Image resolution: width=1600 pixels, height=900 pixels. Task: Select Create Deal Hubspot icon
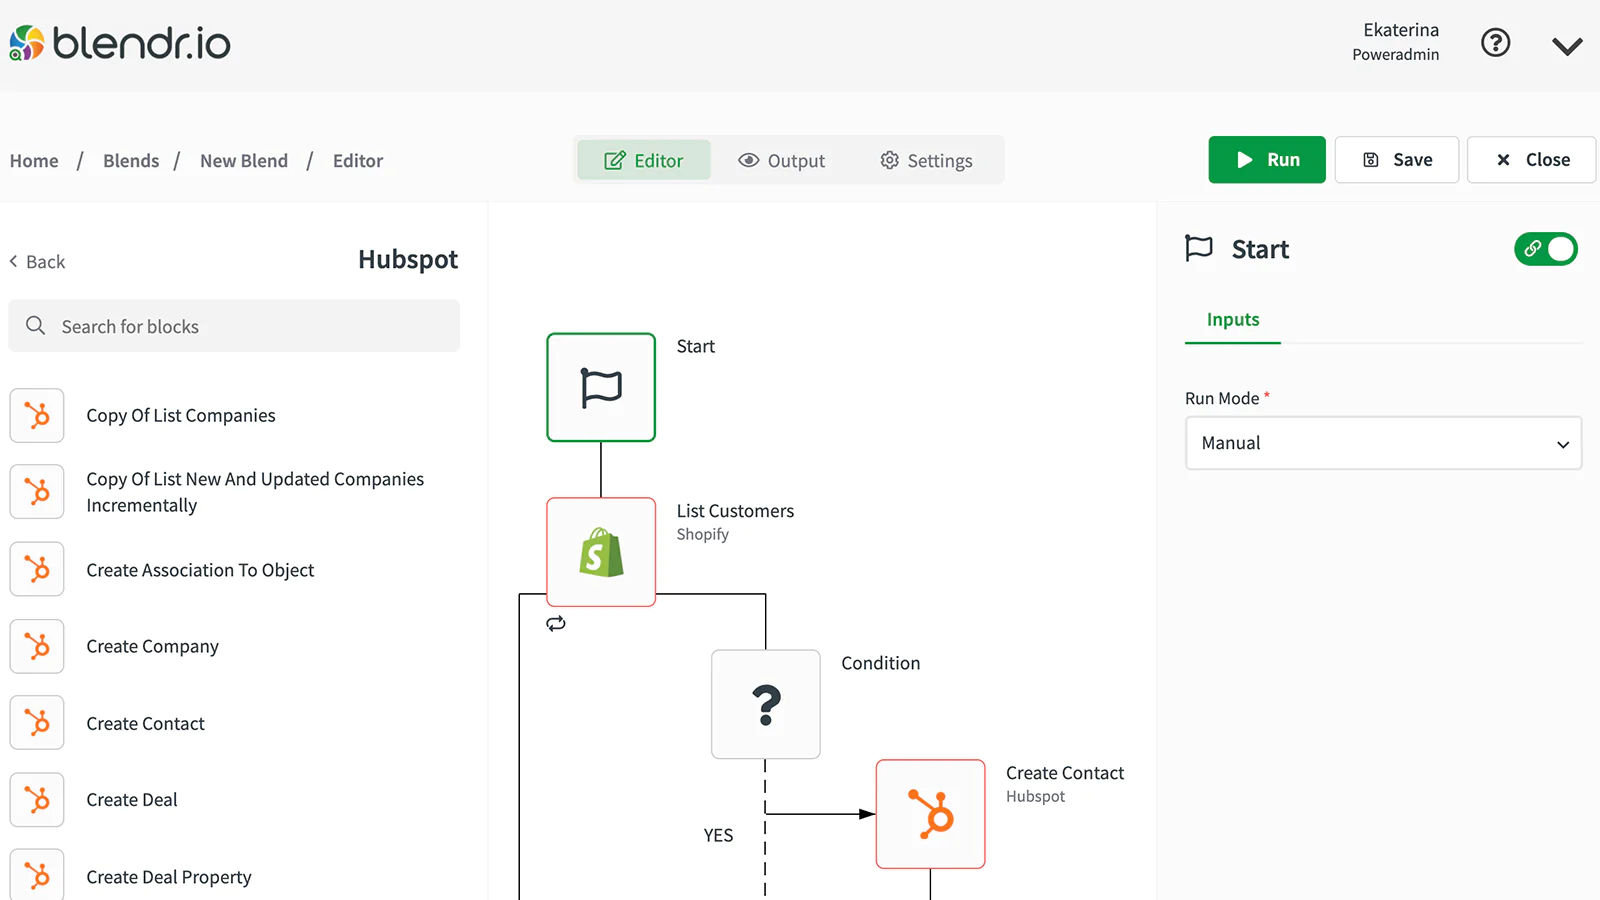[37, 800]
